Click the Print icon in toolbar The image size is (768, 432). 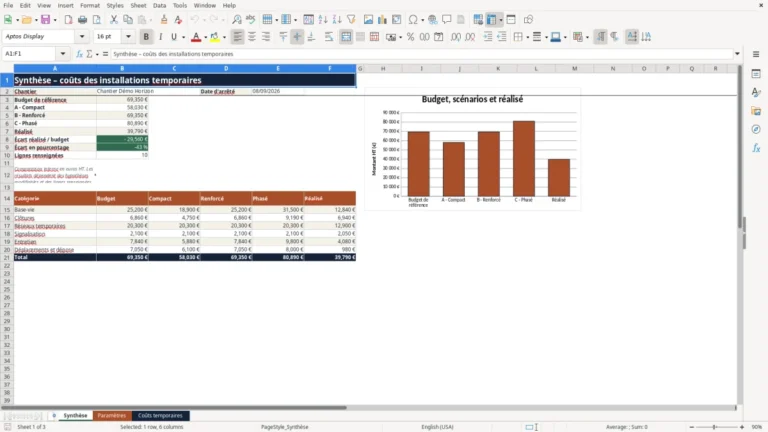[x=82, y=20]
